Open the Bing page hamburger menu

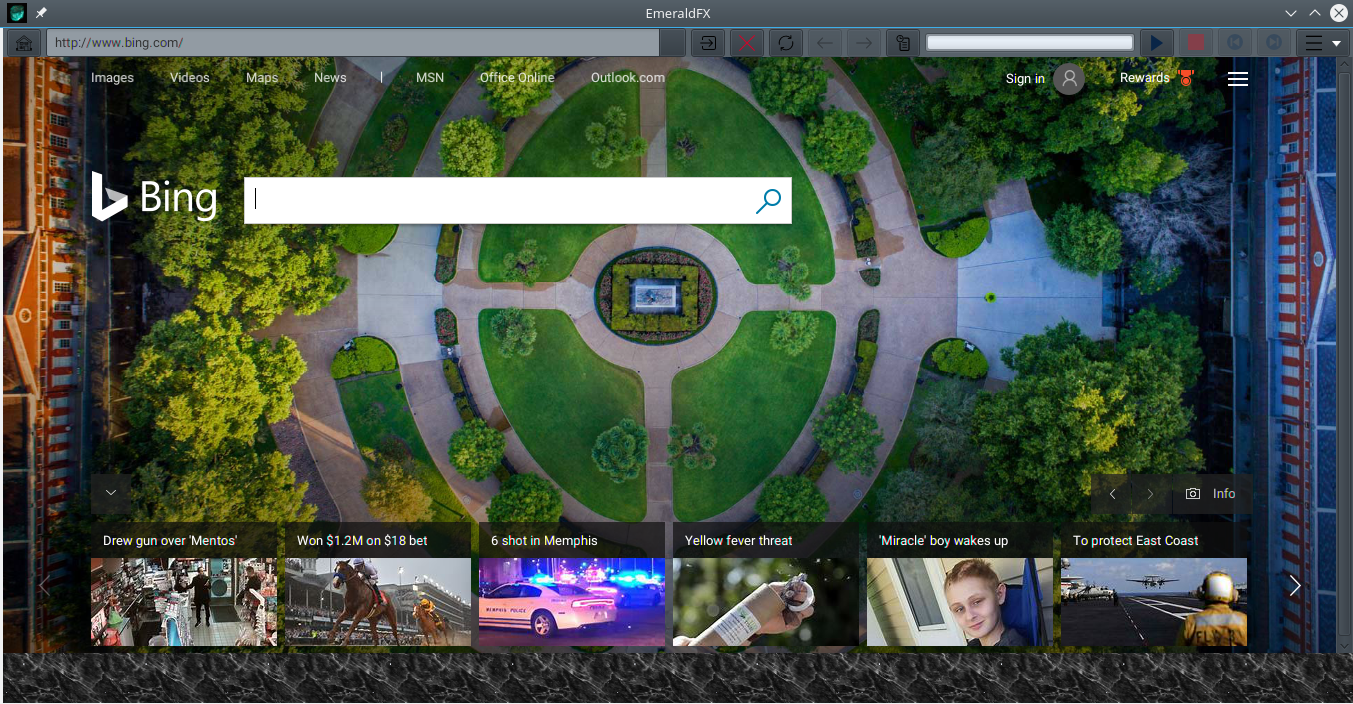point(1238,79)
